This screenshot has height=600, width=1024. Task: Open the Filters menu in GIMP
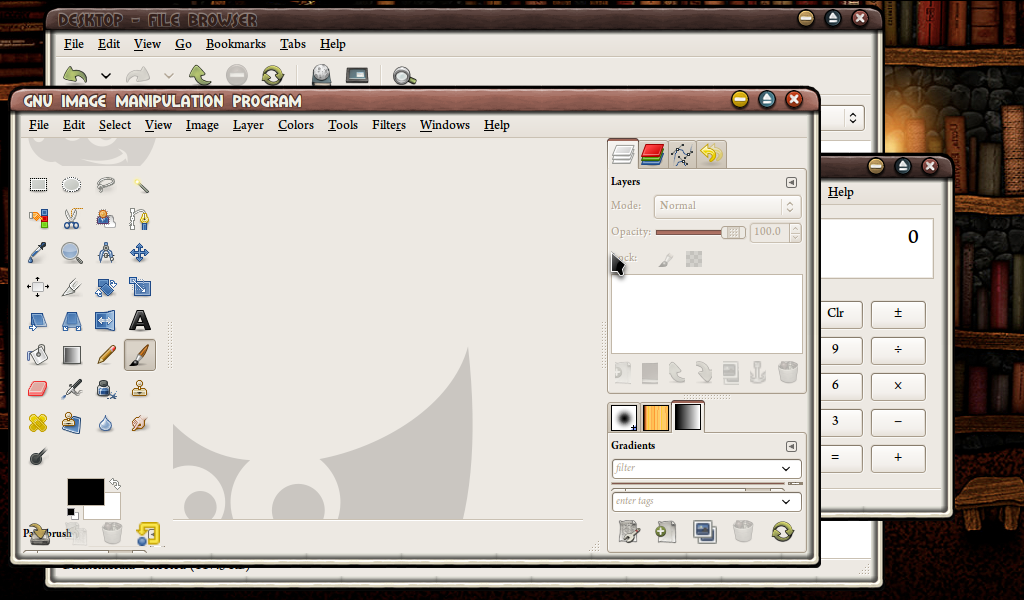[389, 125]
